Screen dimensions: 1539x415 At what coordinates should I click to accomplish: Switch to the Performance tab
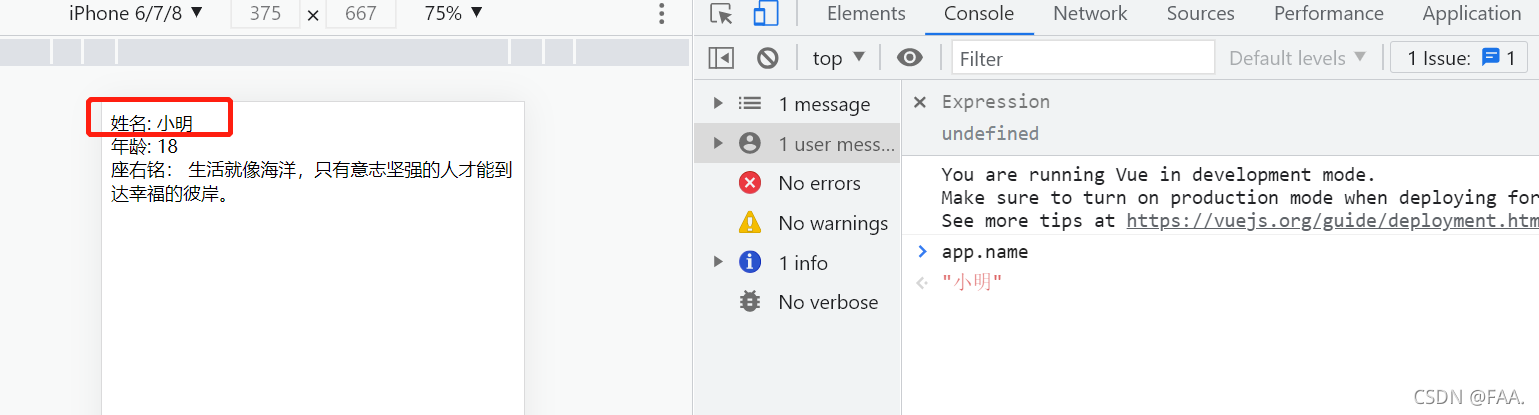(x=1328, y=14)
